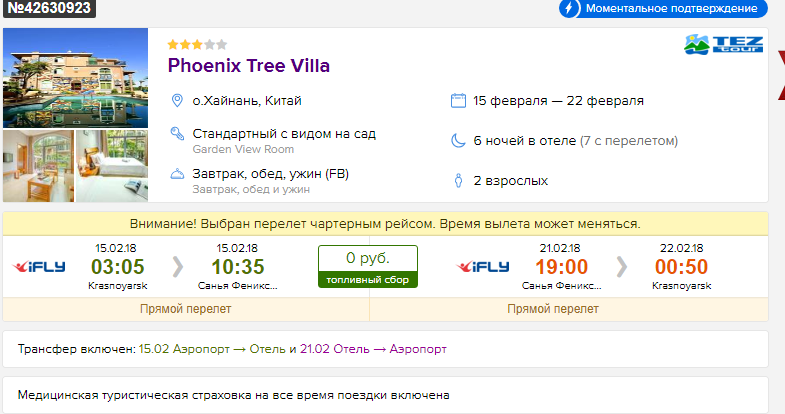Click the TEZ tour operator logo
The image size is (785, 414).
click(x=723, y=44)
